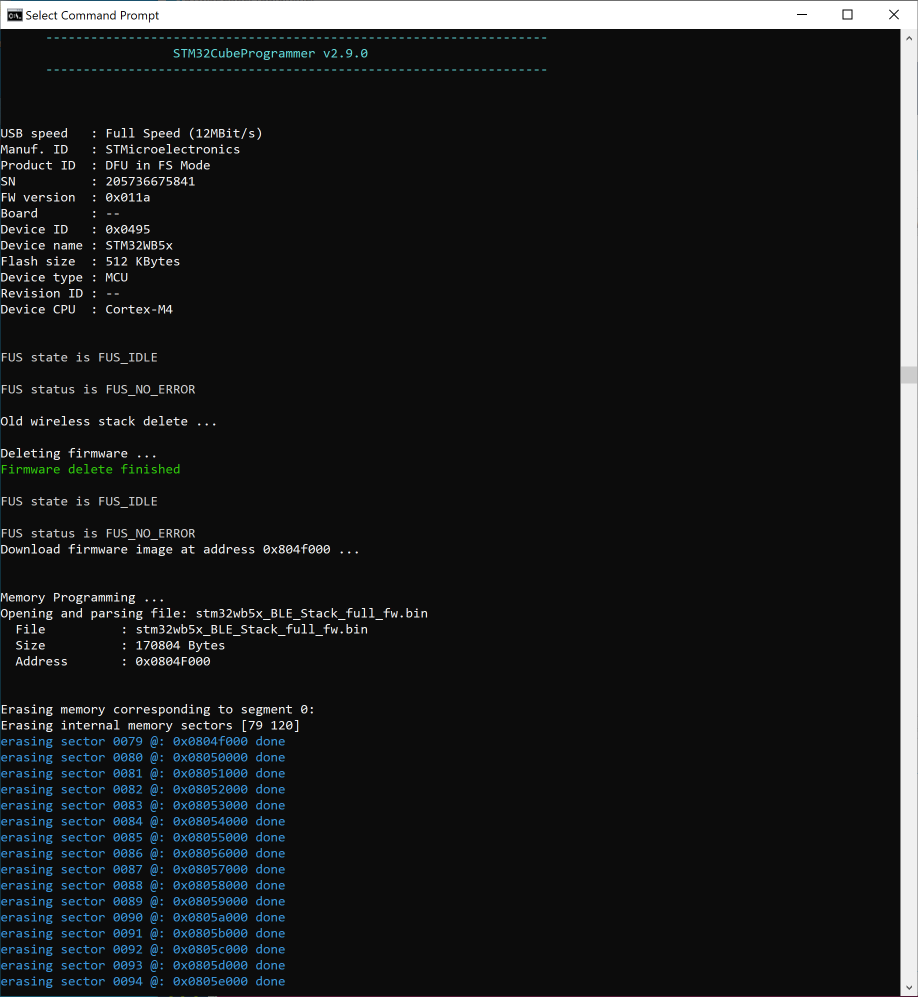
Task: Click the Size 170804 Bytes line
Action: coord(120,645)
